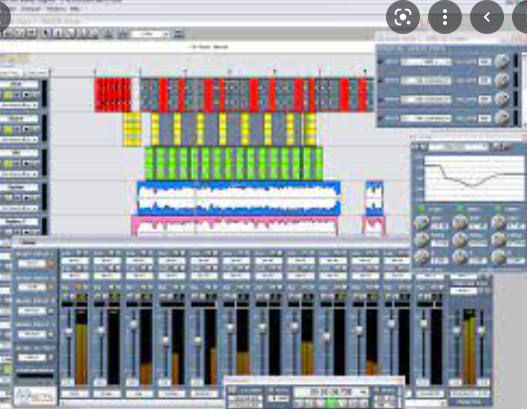Click the play icon on the first track header
Screen dimensions: 527x409
point(27,95)
